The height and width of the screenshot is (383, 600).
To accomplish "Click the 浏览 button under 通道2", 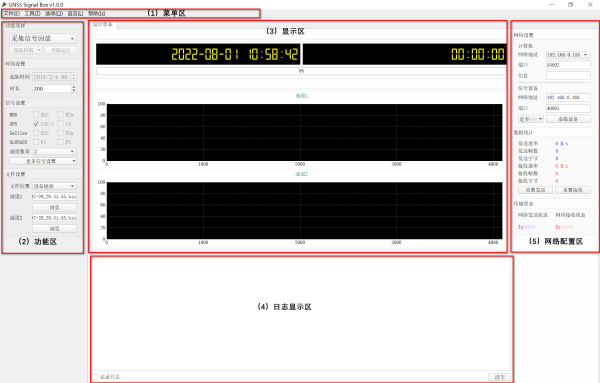I will [54, 228].
